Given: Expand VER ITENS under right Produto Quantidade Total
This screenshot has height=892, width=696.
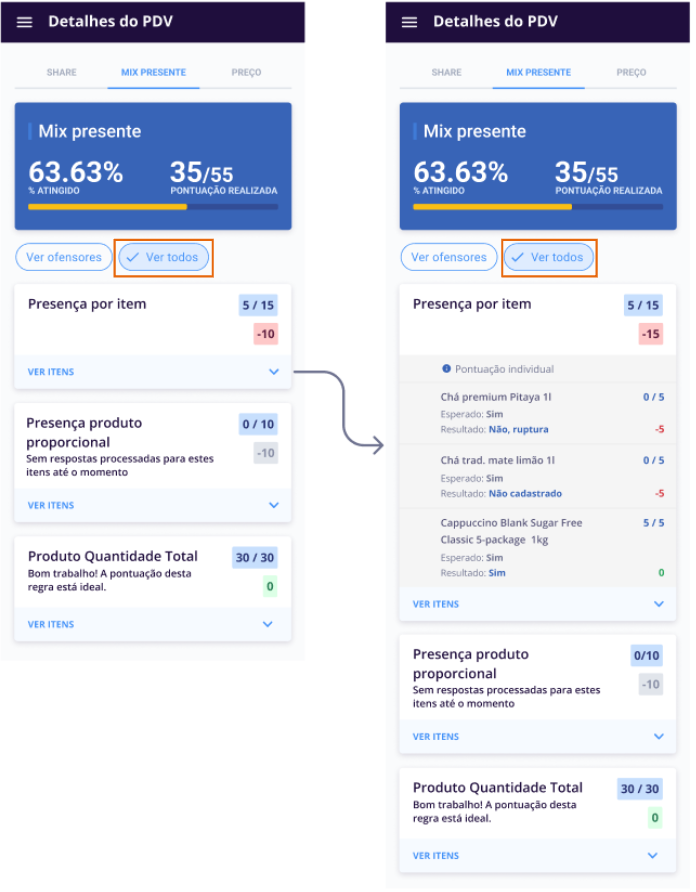Looking at the screenshot, I should 436,856.
